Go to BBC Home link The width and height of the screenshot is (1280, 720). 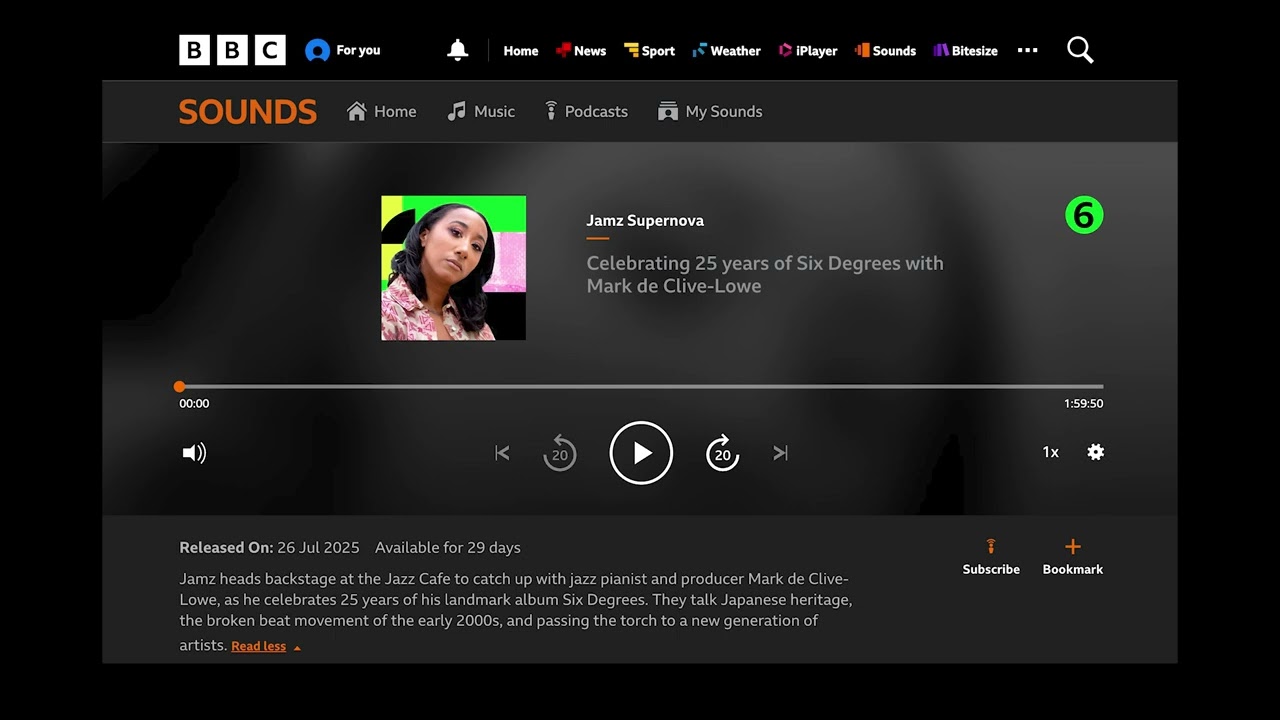click(521, 51)
